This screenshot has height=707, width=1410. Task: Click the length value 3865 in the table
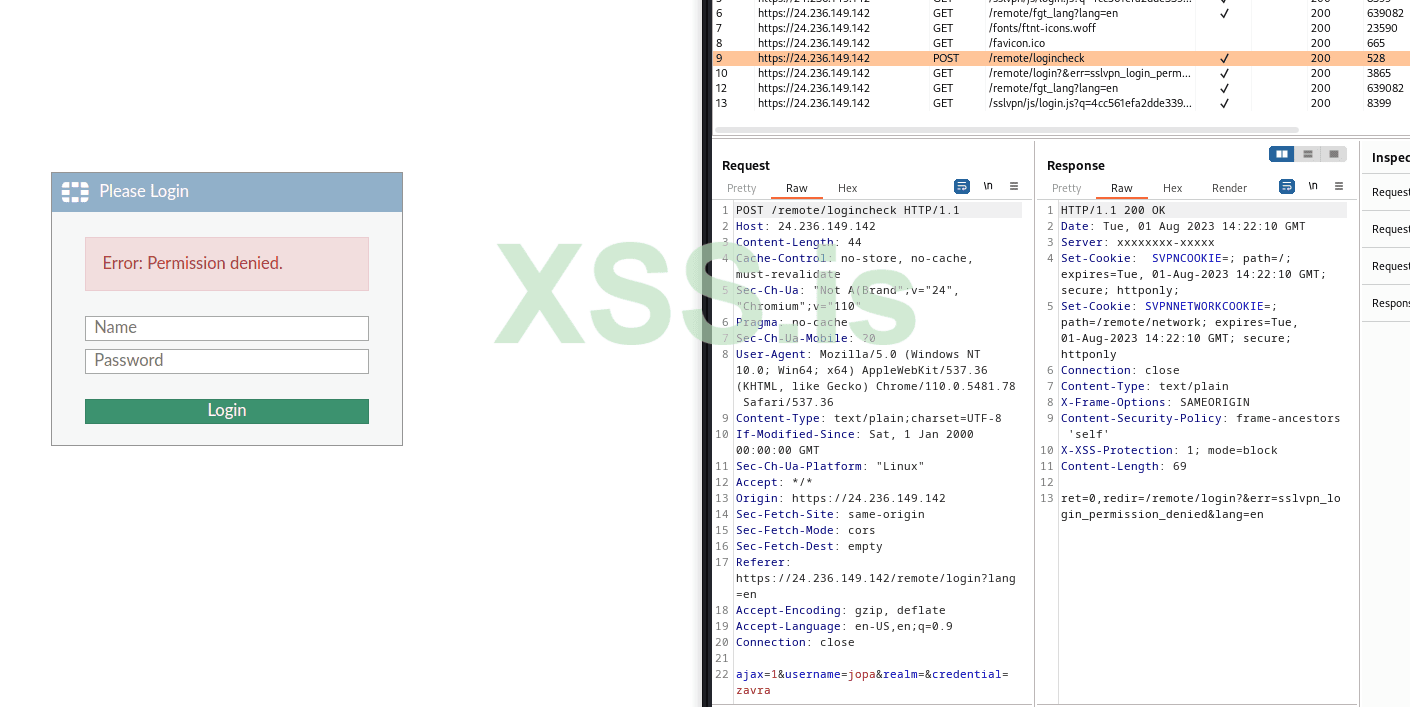pos(1379,73)
